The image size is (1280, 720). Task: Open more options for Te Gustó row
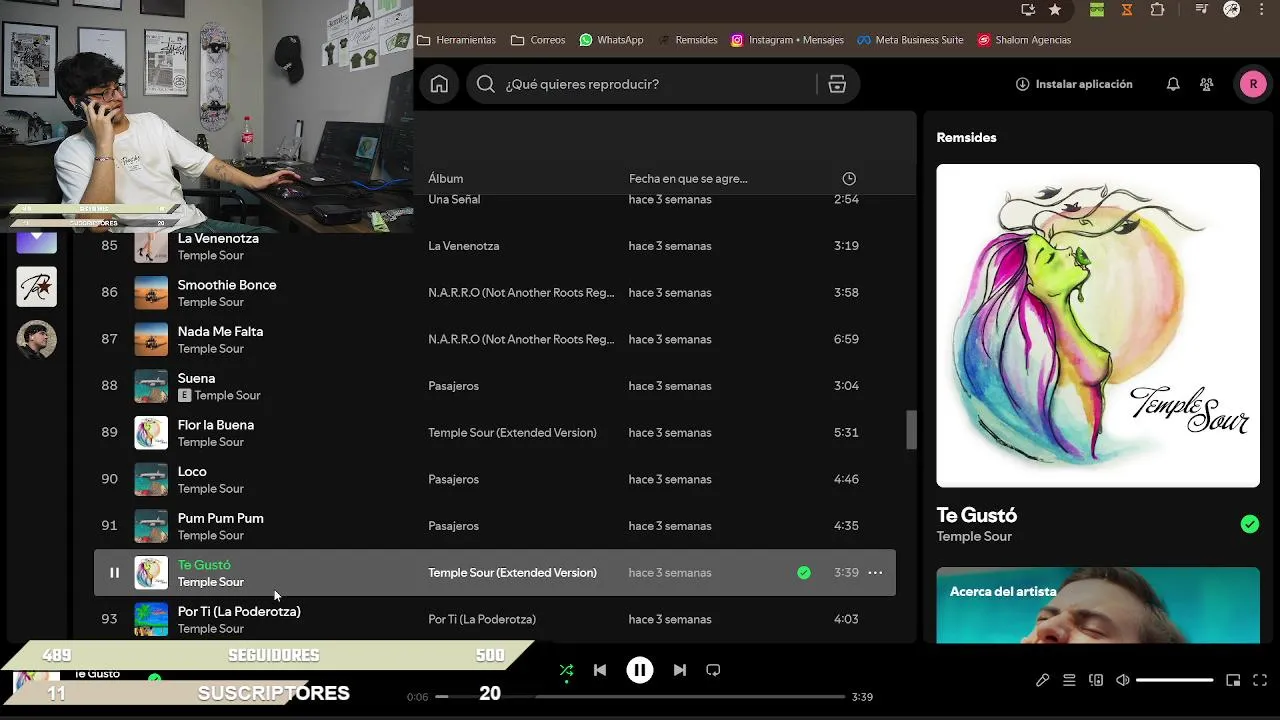coord(875,573)
